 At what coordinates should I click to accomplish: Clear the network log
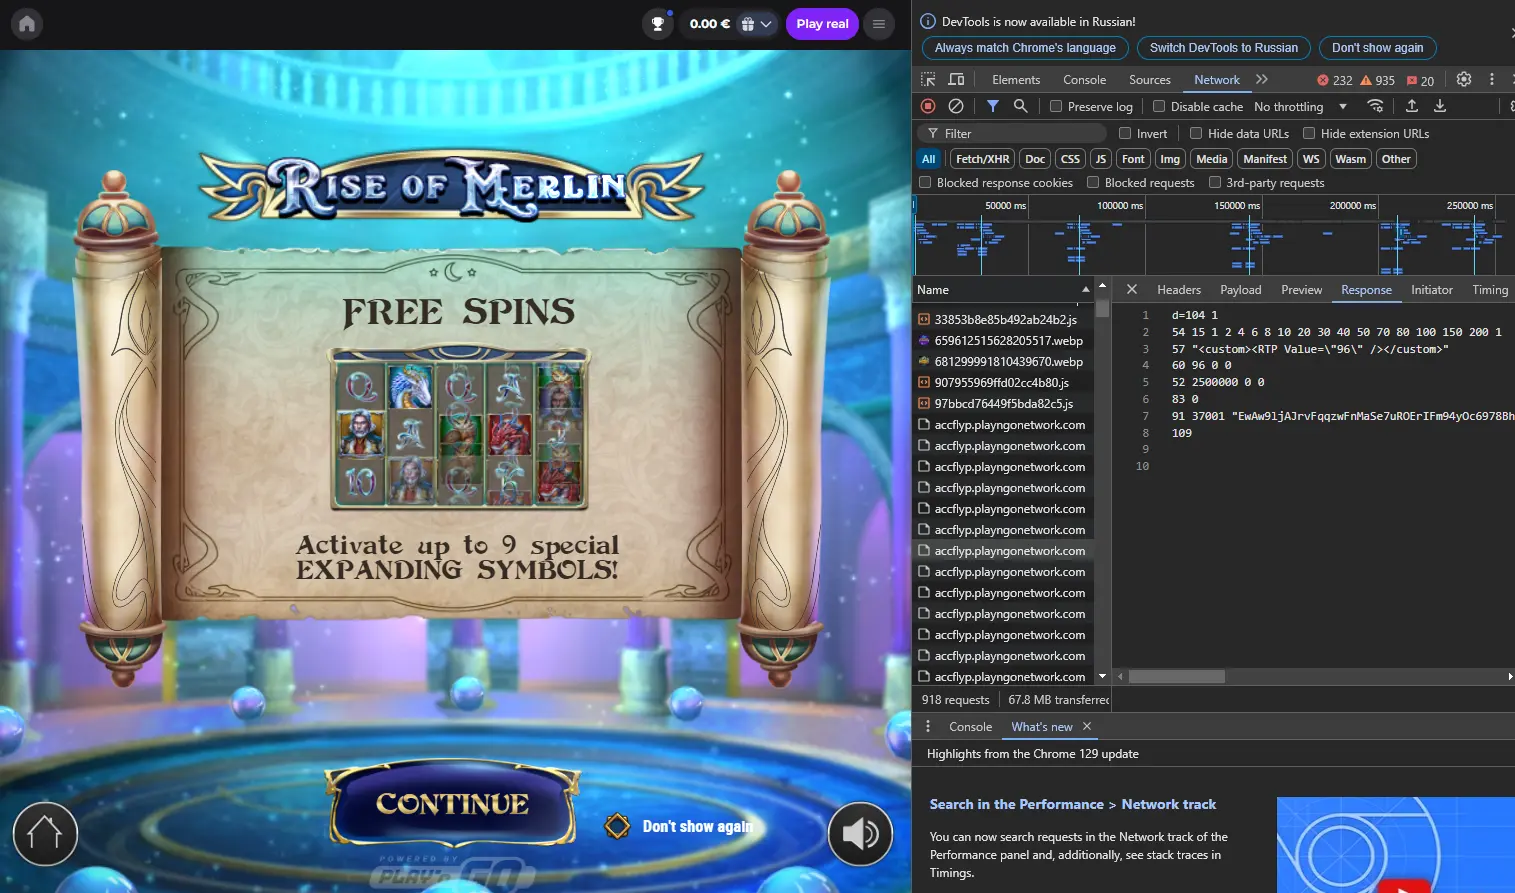956,106
